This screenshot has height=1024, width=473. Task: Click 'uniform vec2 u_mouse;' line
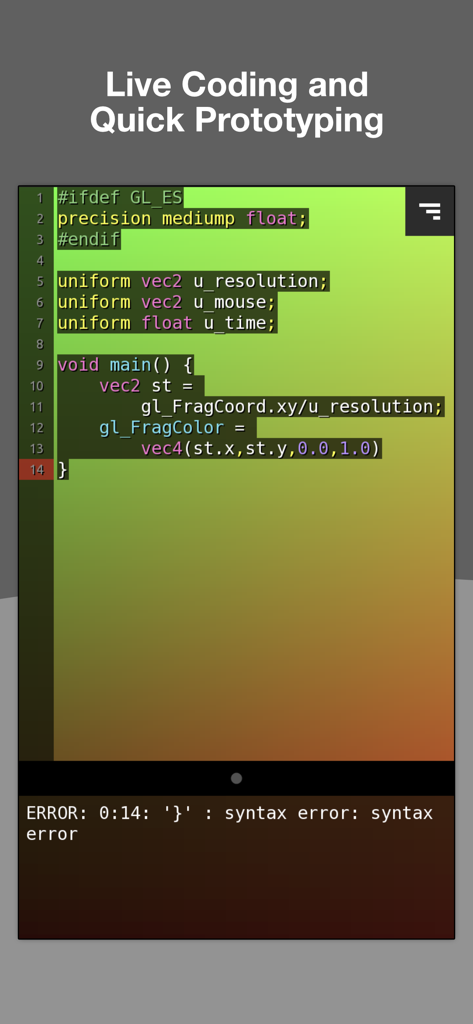167,302
